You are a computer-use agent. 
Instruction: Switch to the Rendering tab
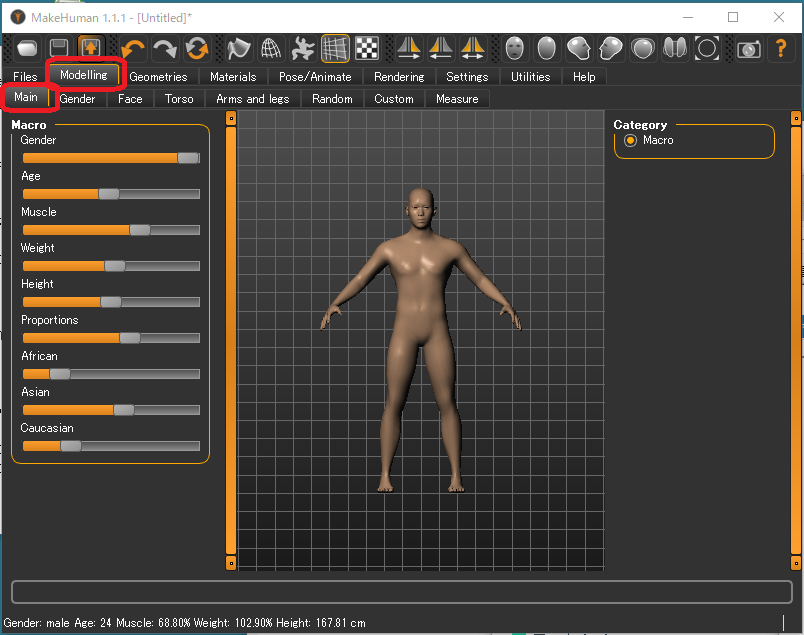point(399,77)
